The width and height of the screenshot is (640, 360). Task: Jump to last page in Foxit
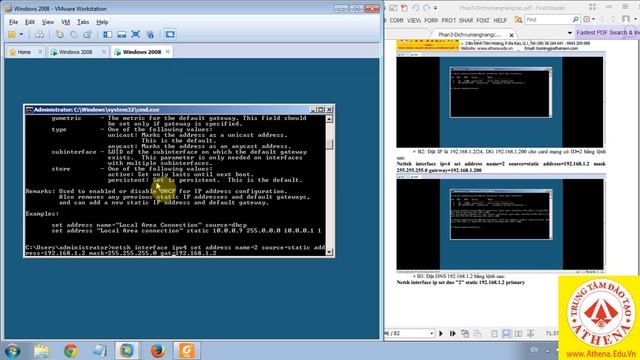point(453,333)
